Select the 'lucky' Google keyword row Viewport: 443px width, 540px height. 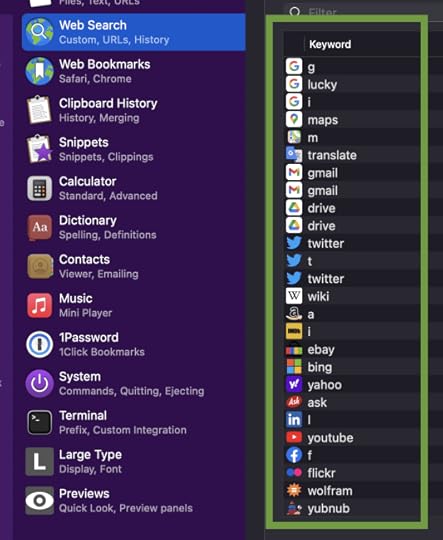pos(352,84)
